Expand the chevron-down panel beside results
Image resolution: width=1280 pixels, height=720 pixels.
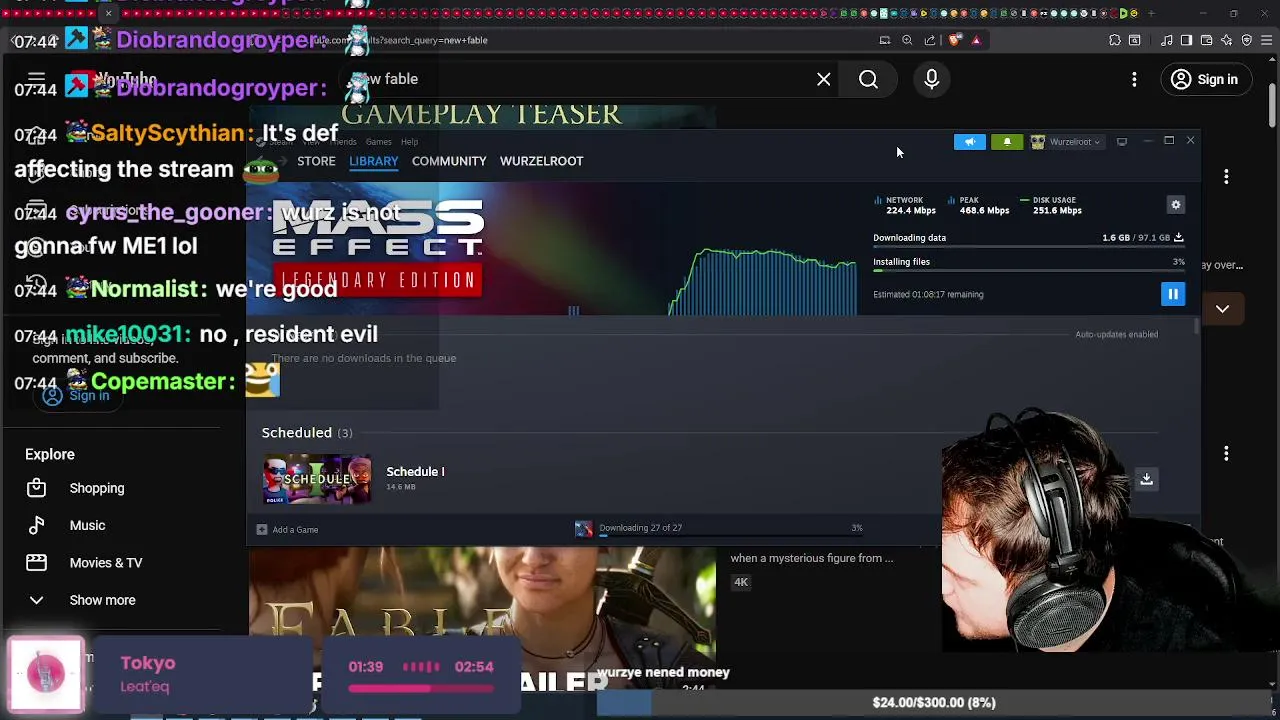click(1222, 309)
